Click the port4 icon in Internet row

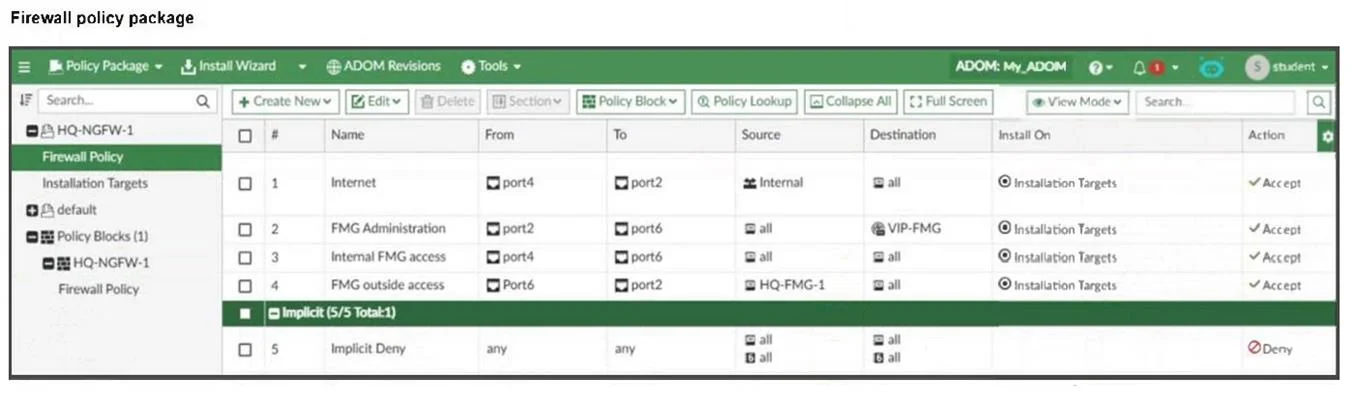492,184
